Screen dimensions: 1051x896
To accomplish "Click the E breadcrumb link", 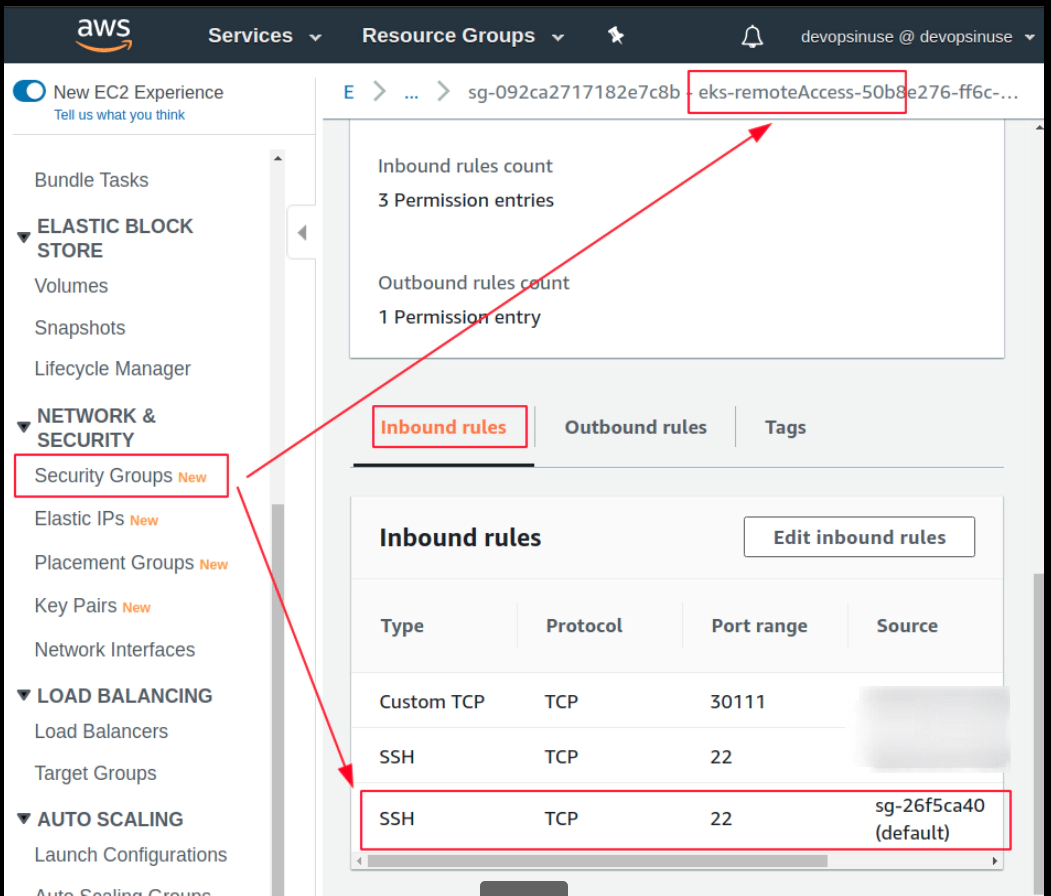I will coord(349,92).
